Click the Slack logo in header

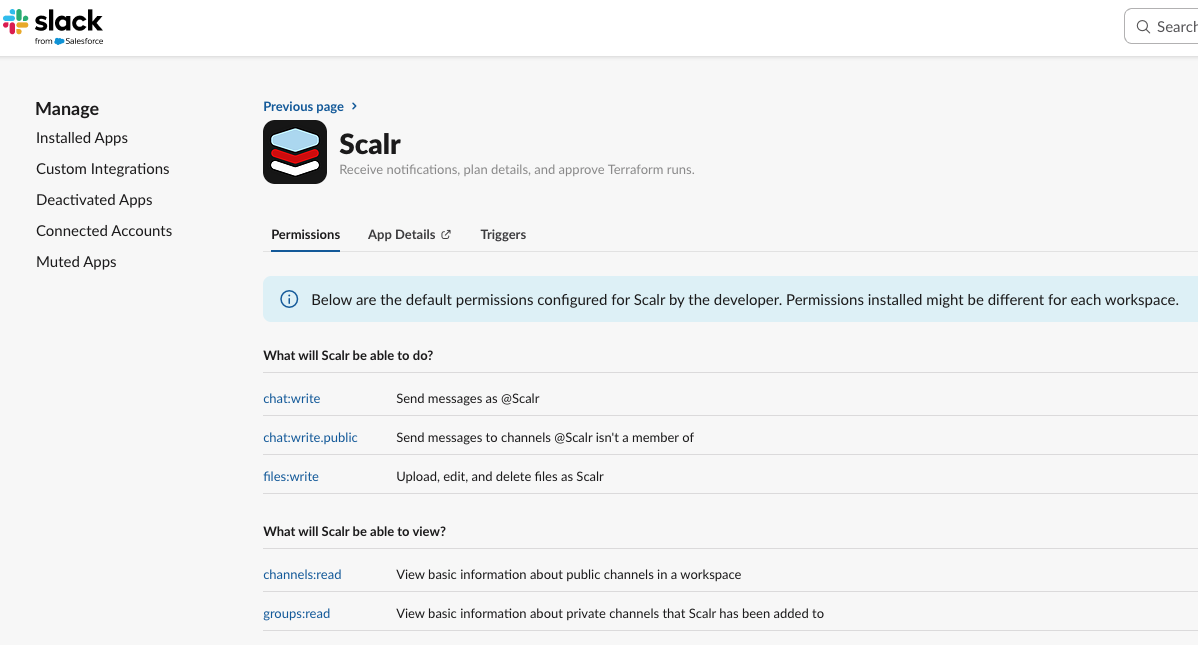53,27
